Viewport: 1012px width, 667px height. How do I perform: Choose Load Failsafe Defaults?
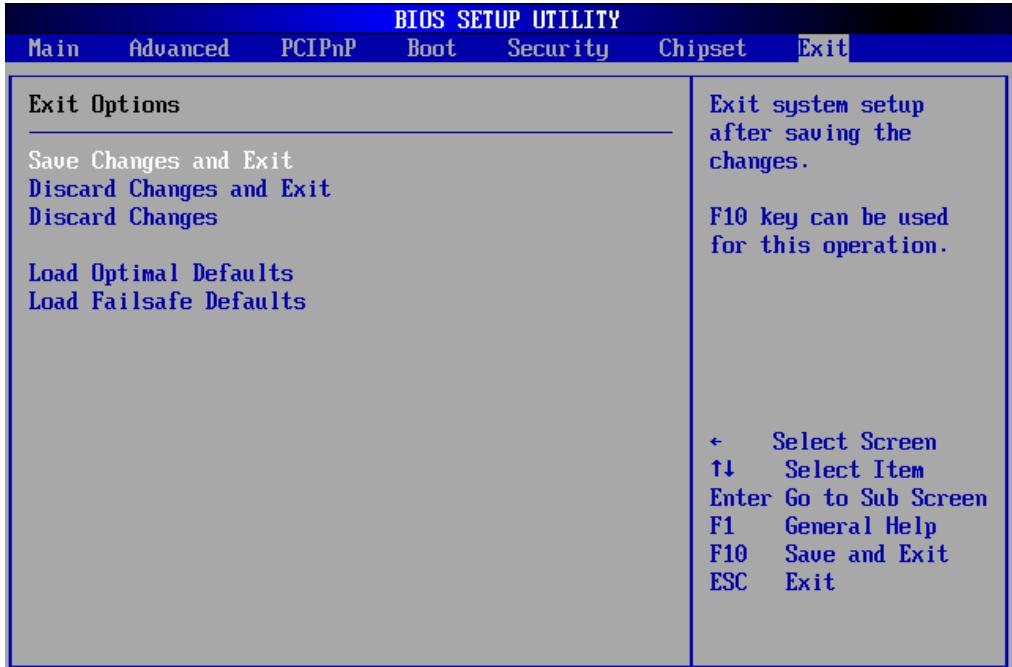[x=167, y=301]
